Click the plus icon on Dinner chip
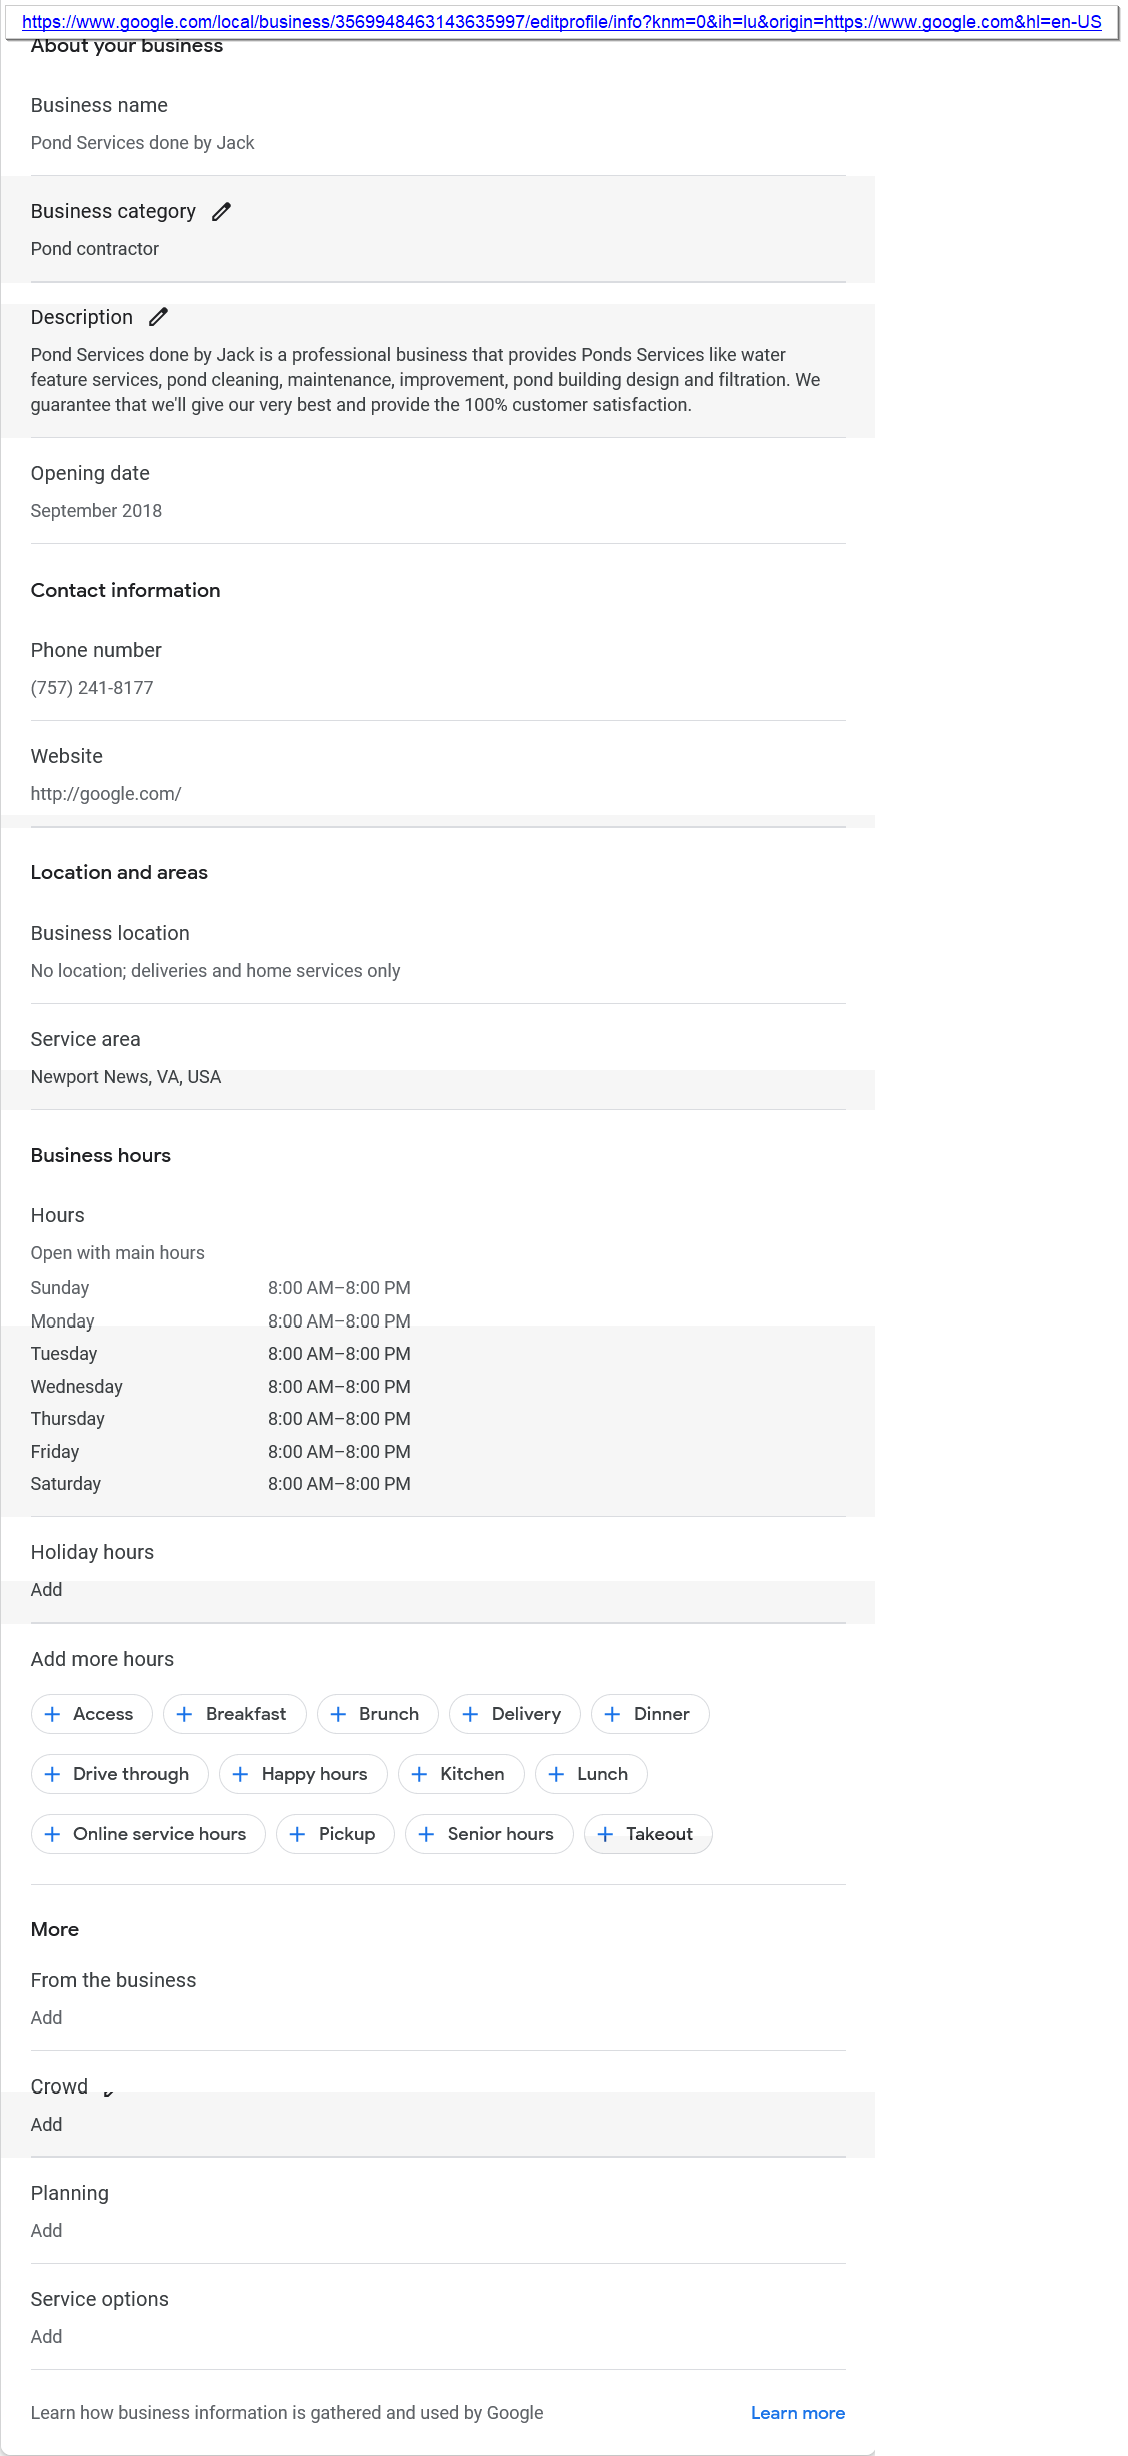Screen dimensions: 1128x2456 click(613, 1714)
